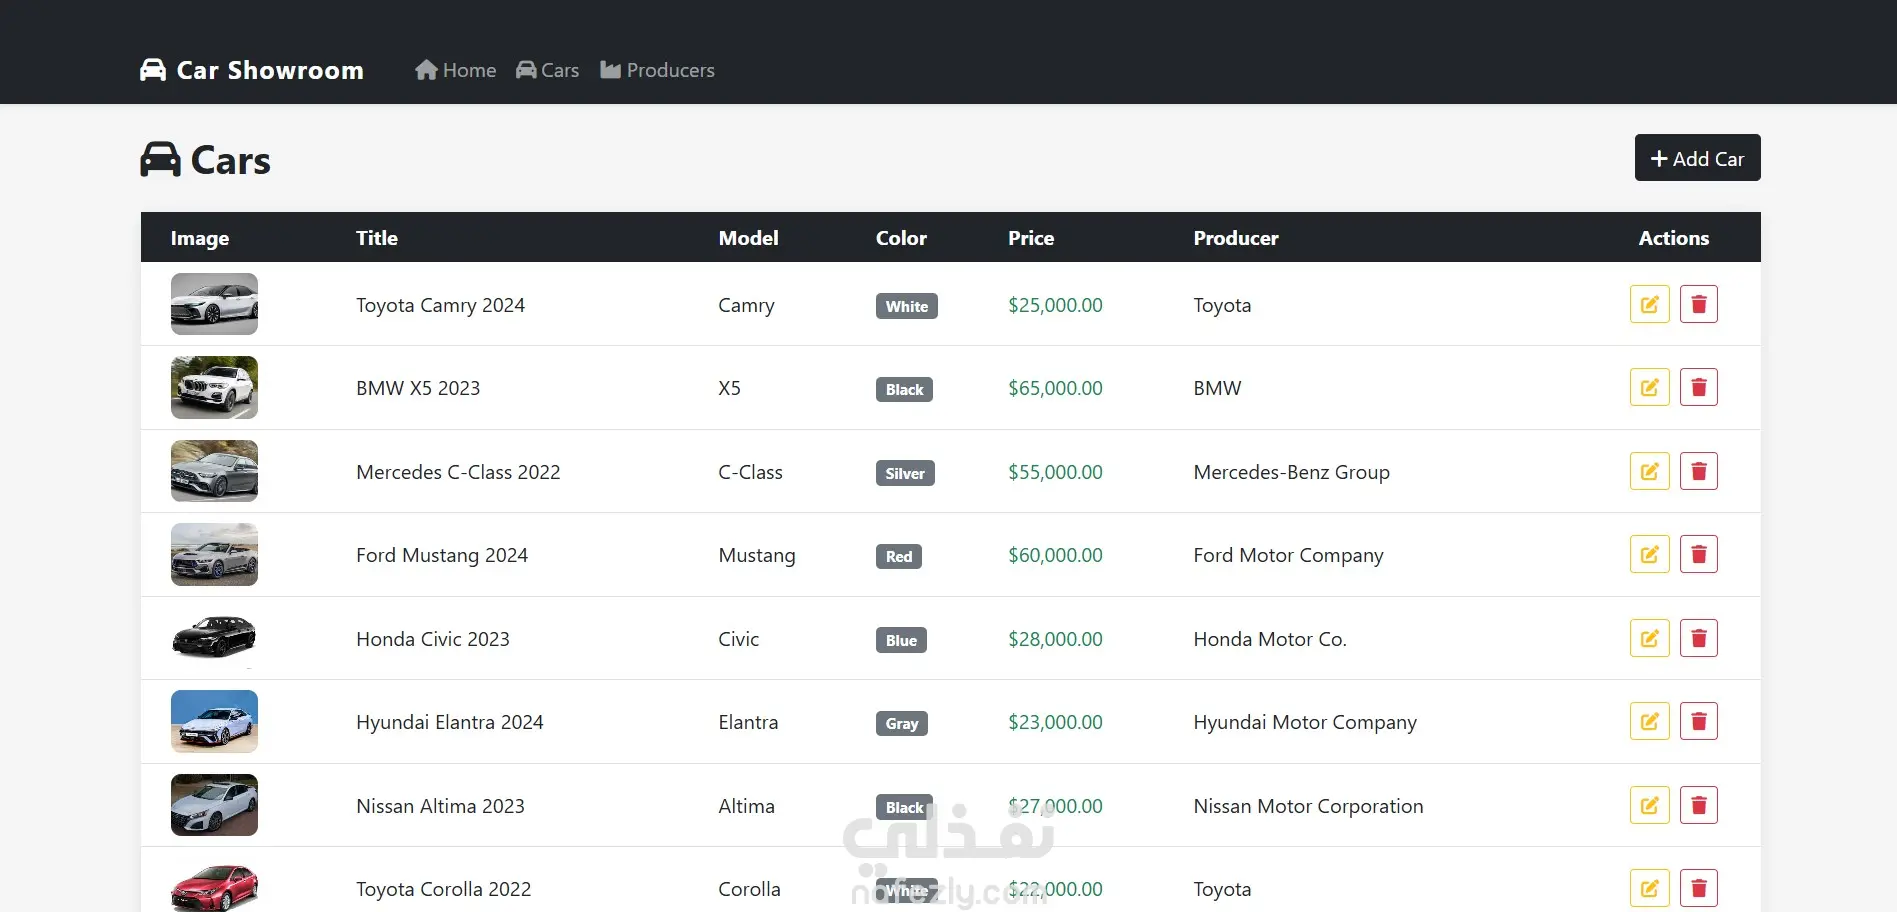Select the title 'Hyundai Elantra 2024'

[x=450, y=722]
